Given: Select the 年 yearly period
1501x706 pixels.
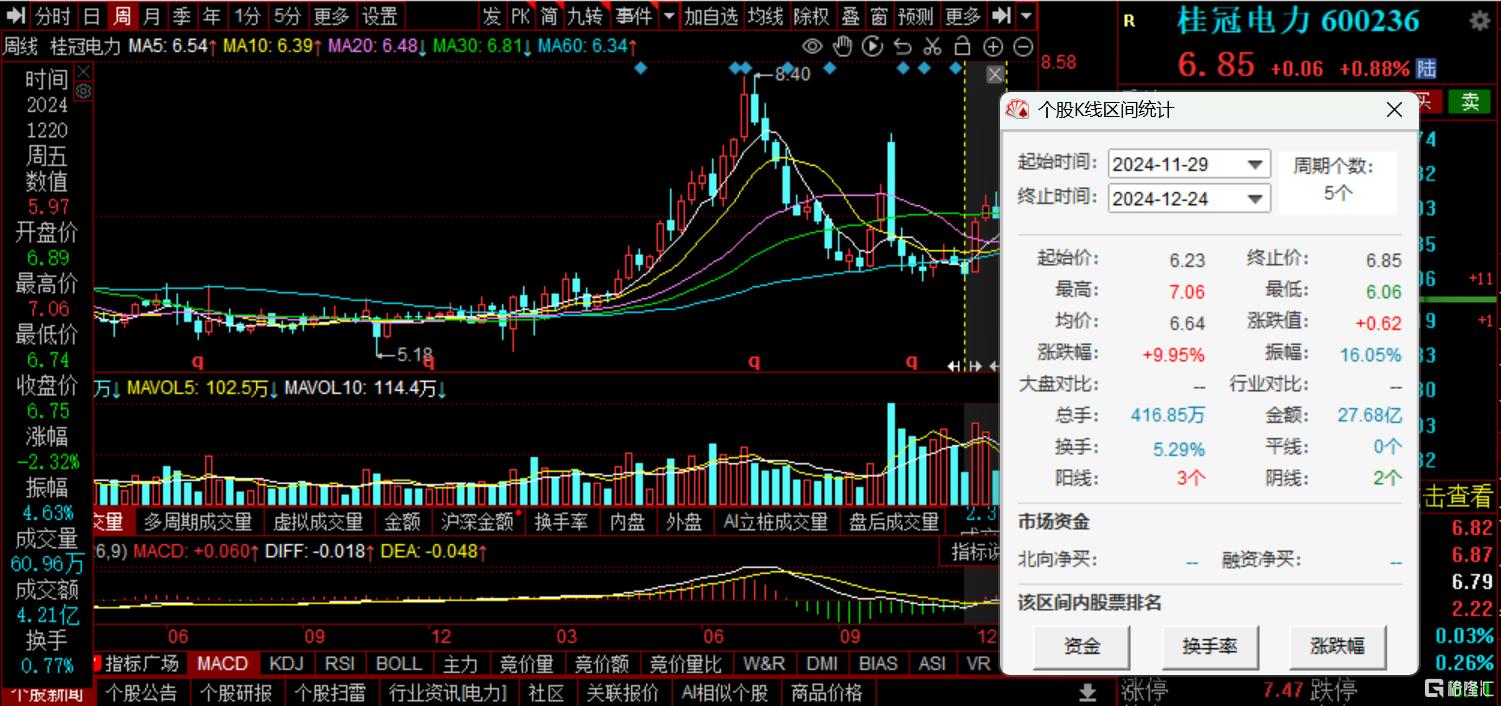Looking at the screenshot, I should point(211,16).
